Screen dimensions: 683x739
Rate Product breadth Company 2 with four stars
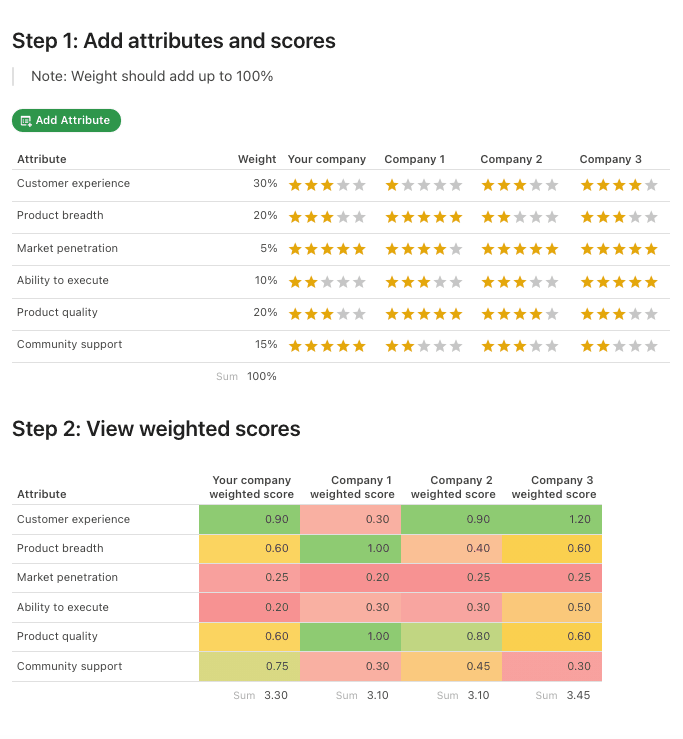pos(536,217)
